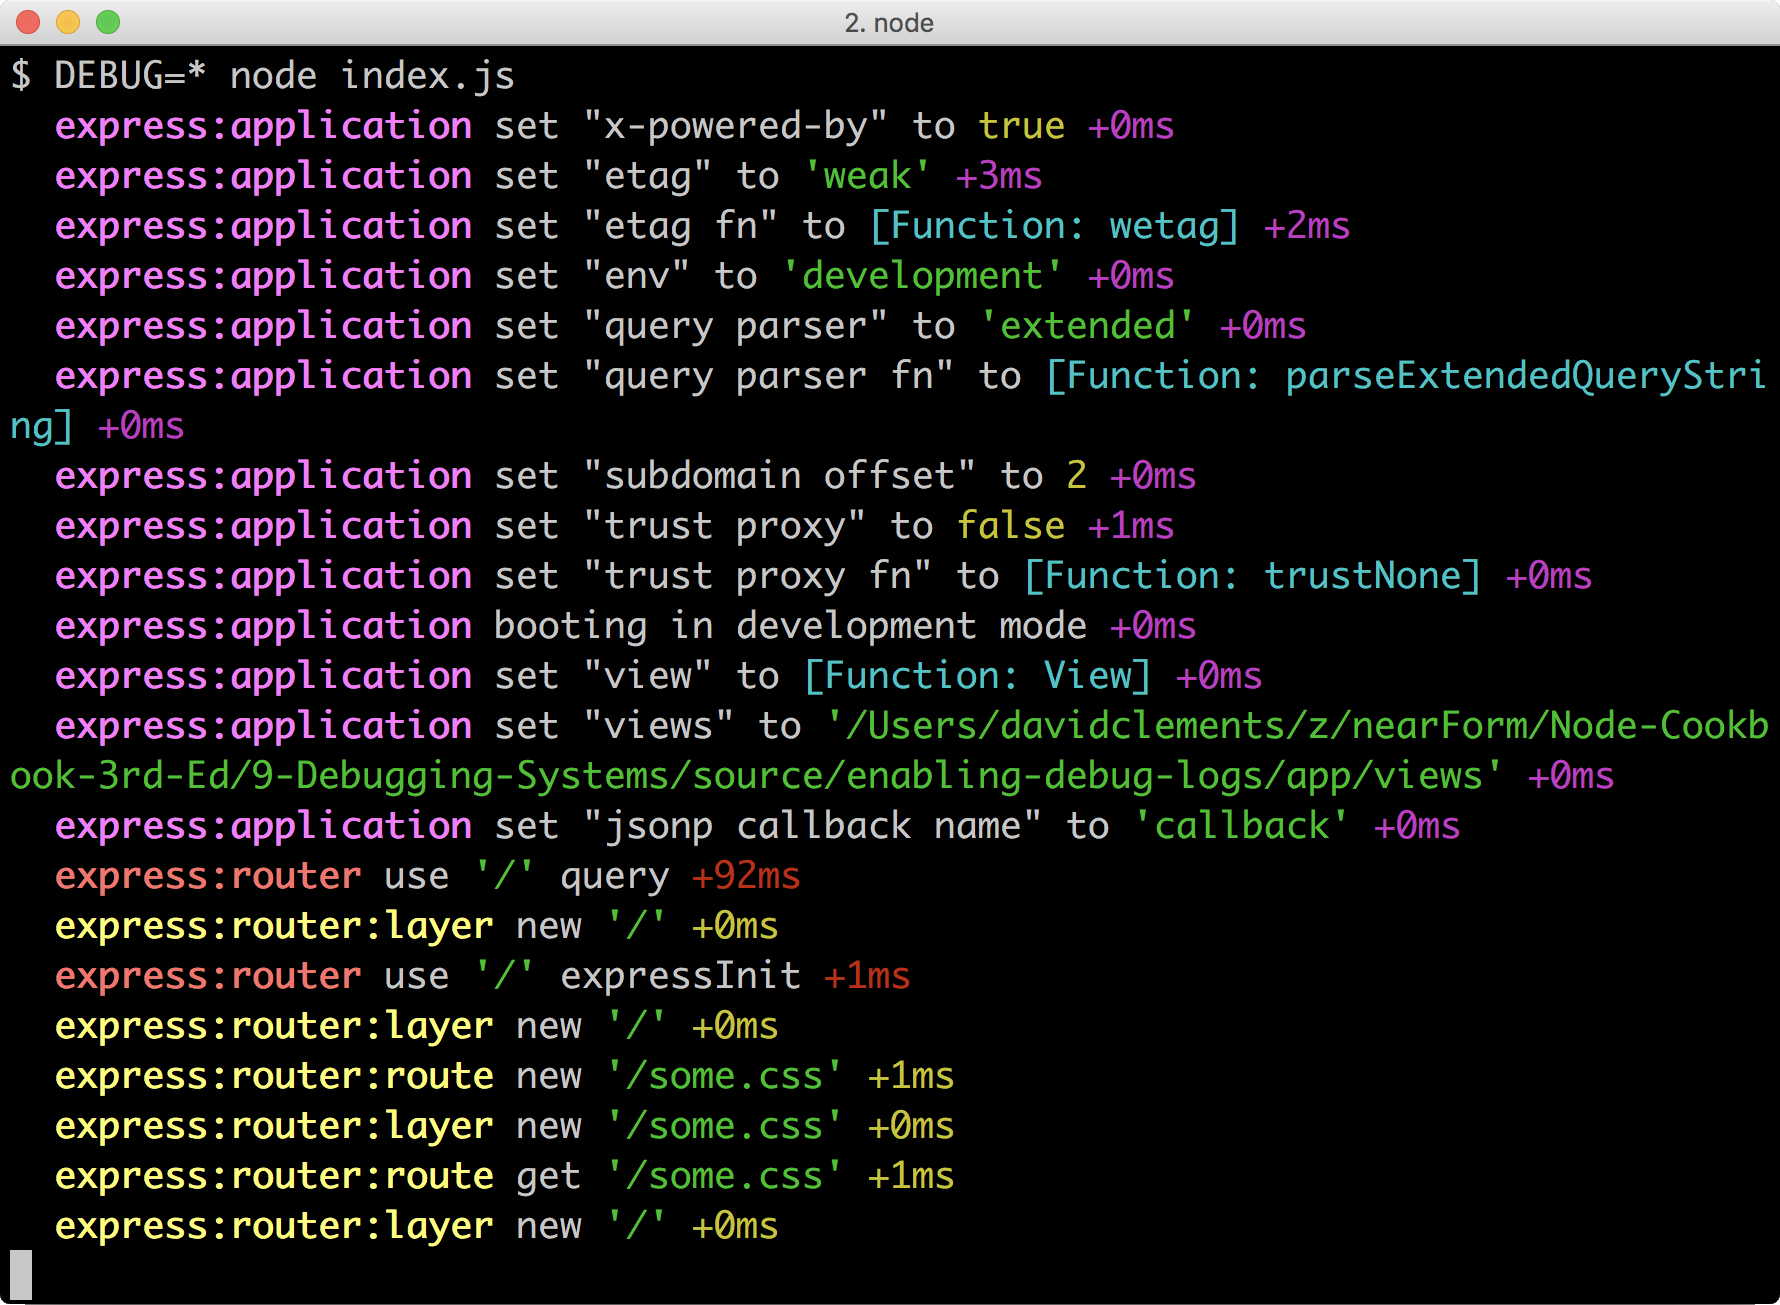Click the "[Function: View]" text
Screen dimensions: 1780x1305
tap(977, 676)
